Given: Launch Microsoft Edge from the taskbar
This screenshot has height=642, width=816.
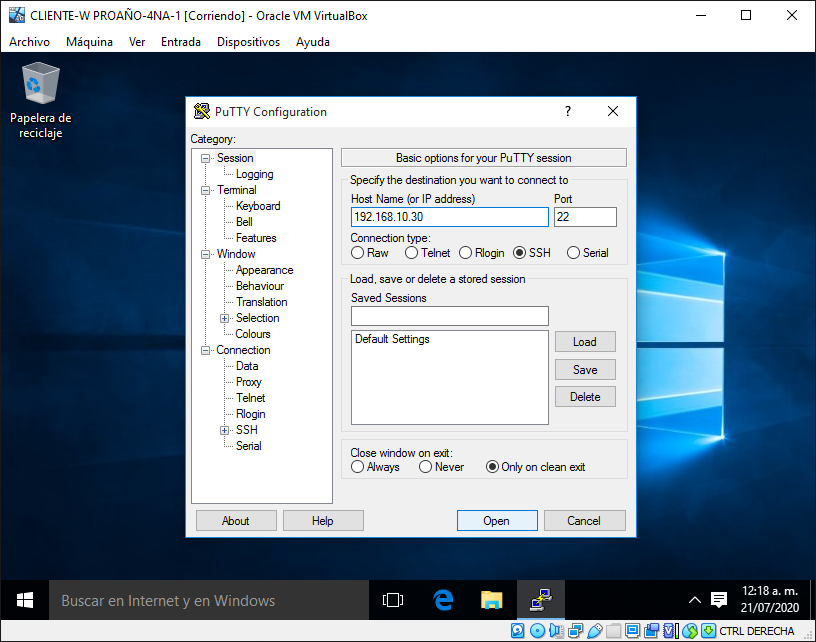Looking at the screenshot, I should pos(443,600).
